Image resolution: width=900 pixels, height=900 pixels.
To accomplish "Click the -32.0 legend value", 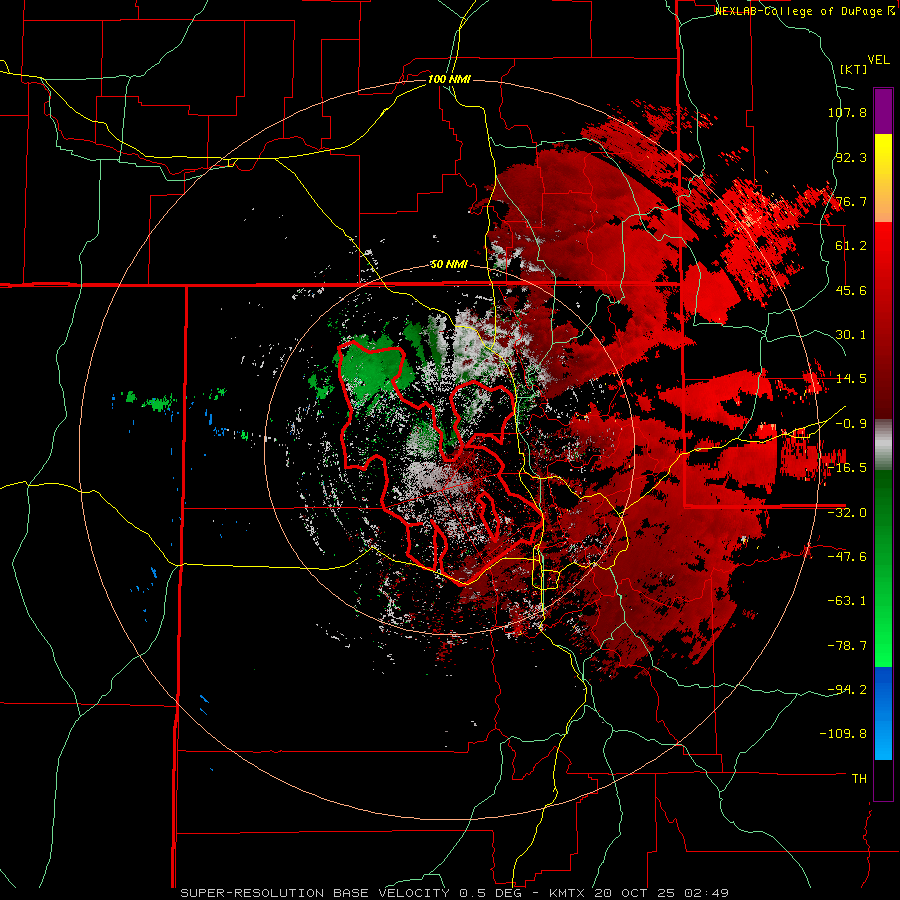I will [847, 513].
